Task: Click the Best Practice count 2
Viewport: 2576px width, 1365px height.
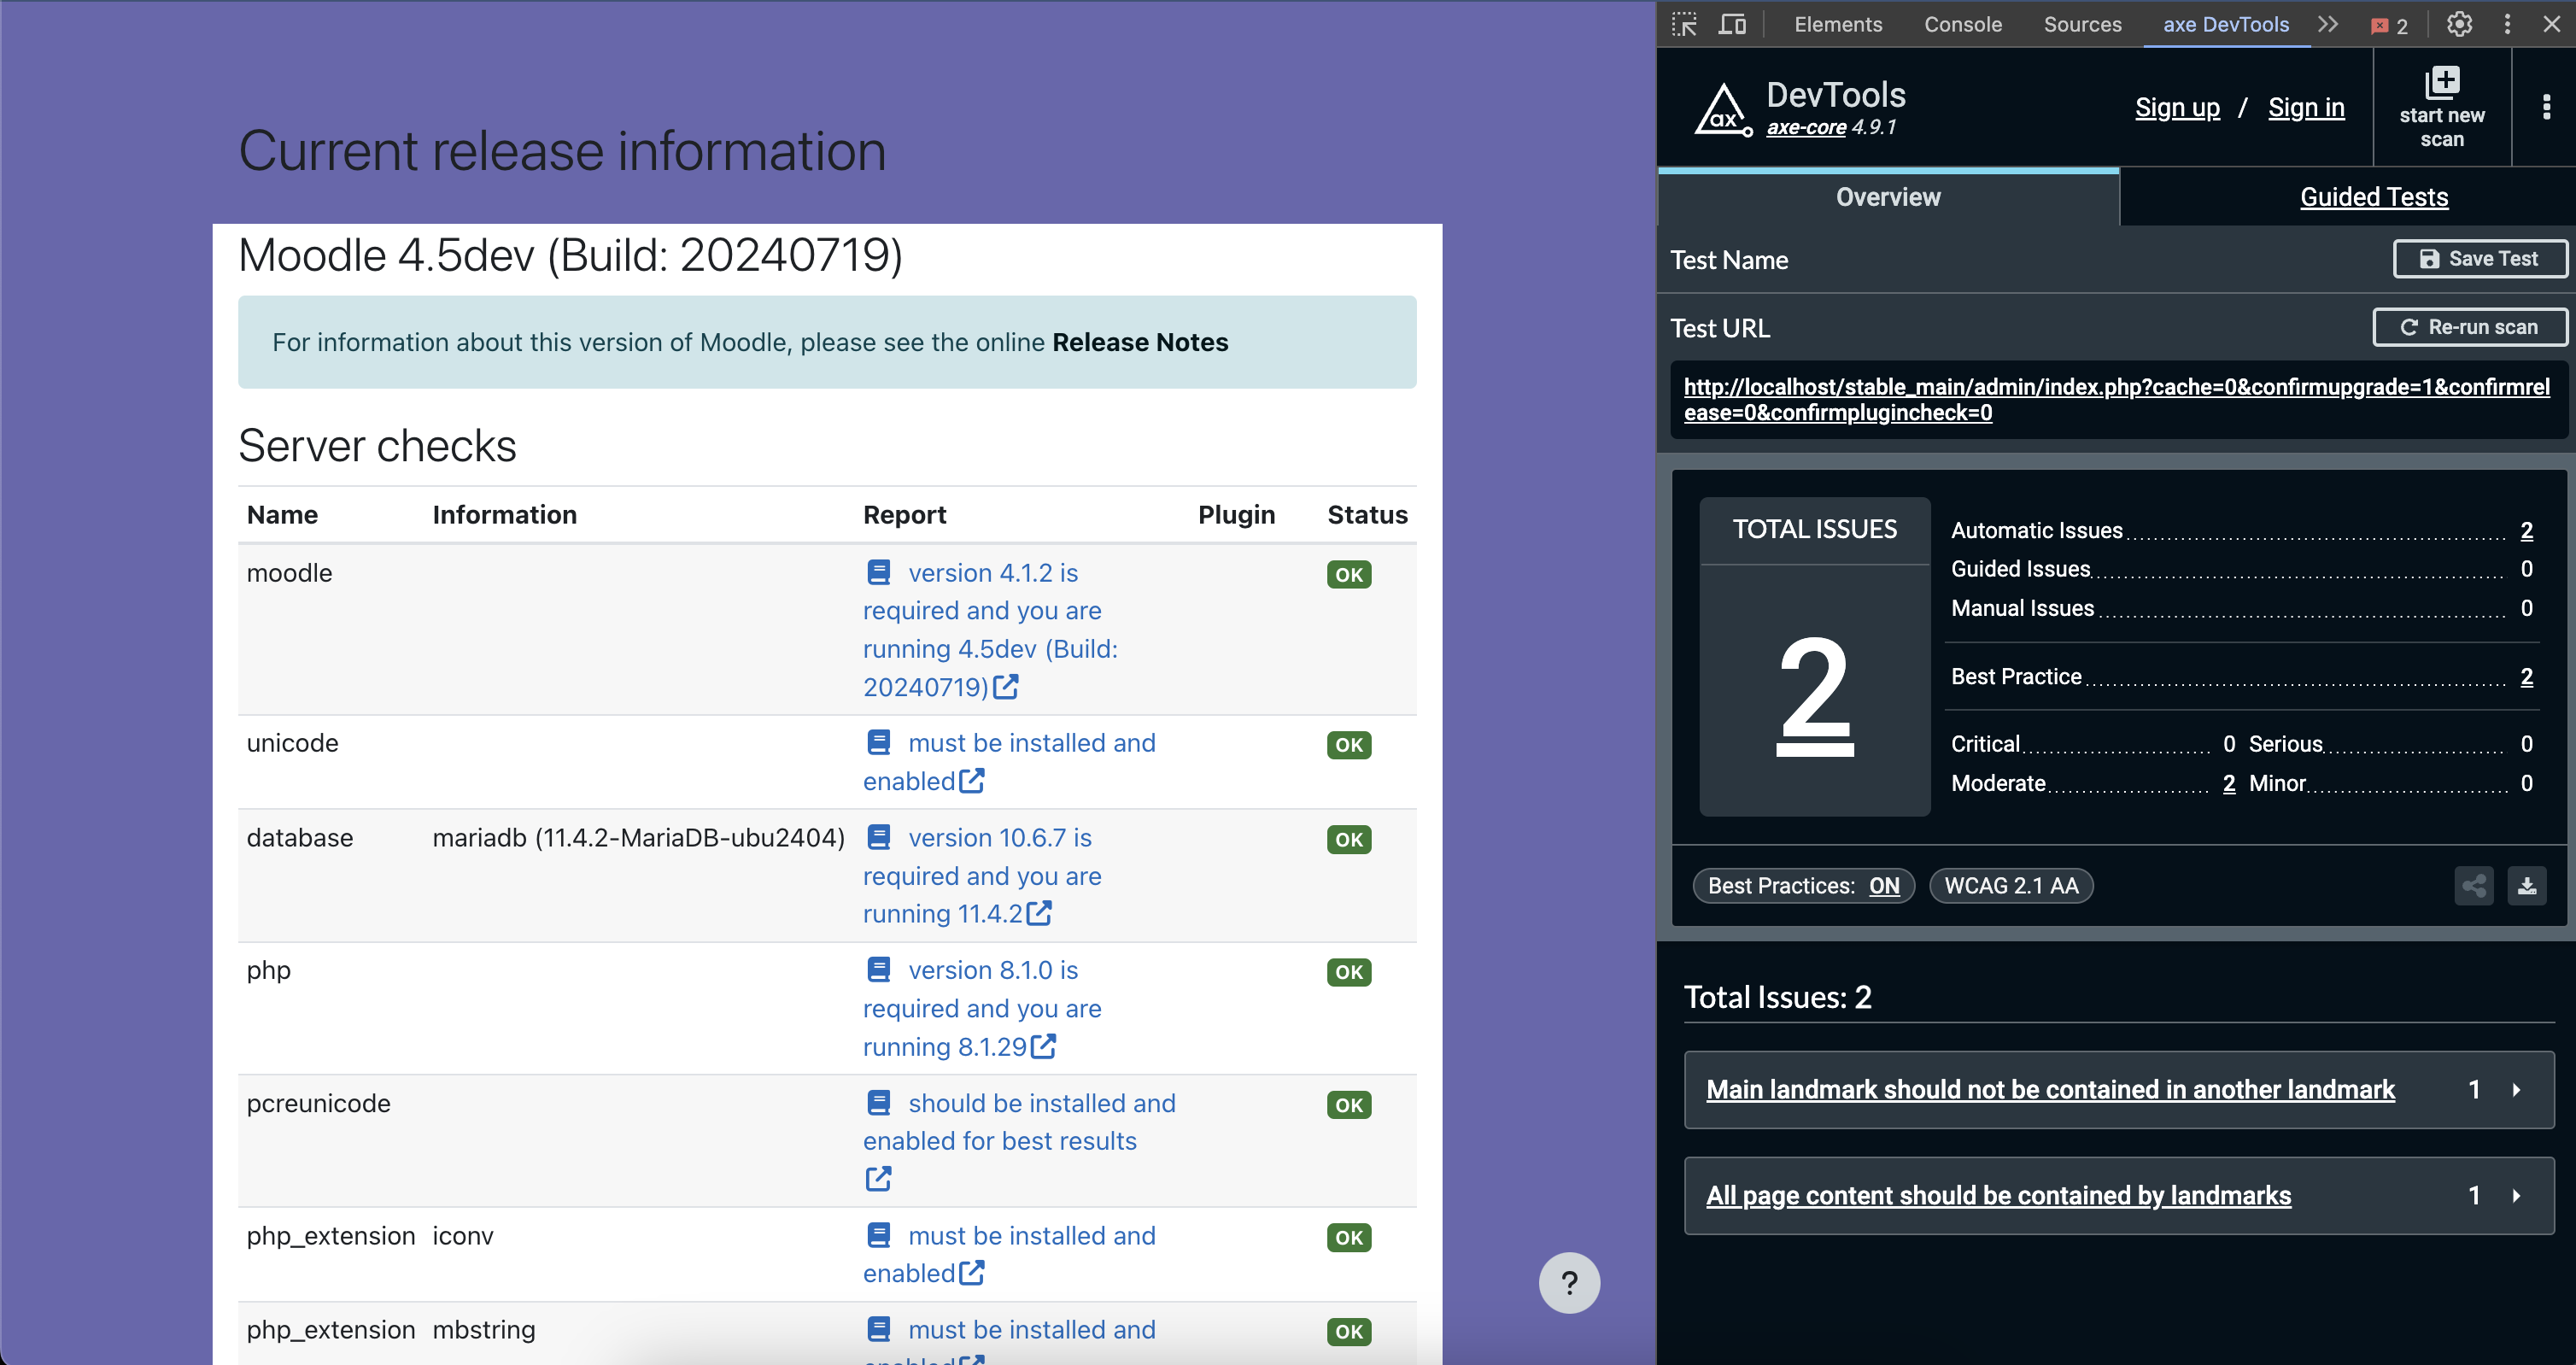Action: (x=2526, y=677)
